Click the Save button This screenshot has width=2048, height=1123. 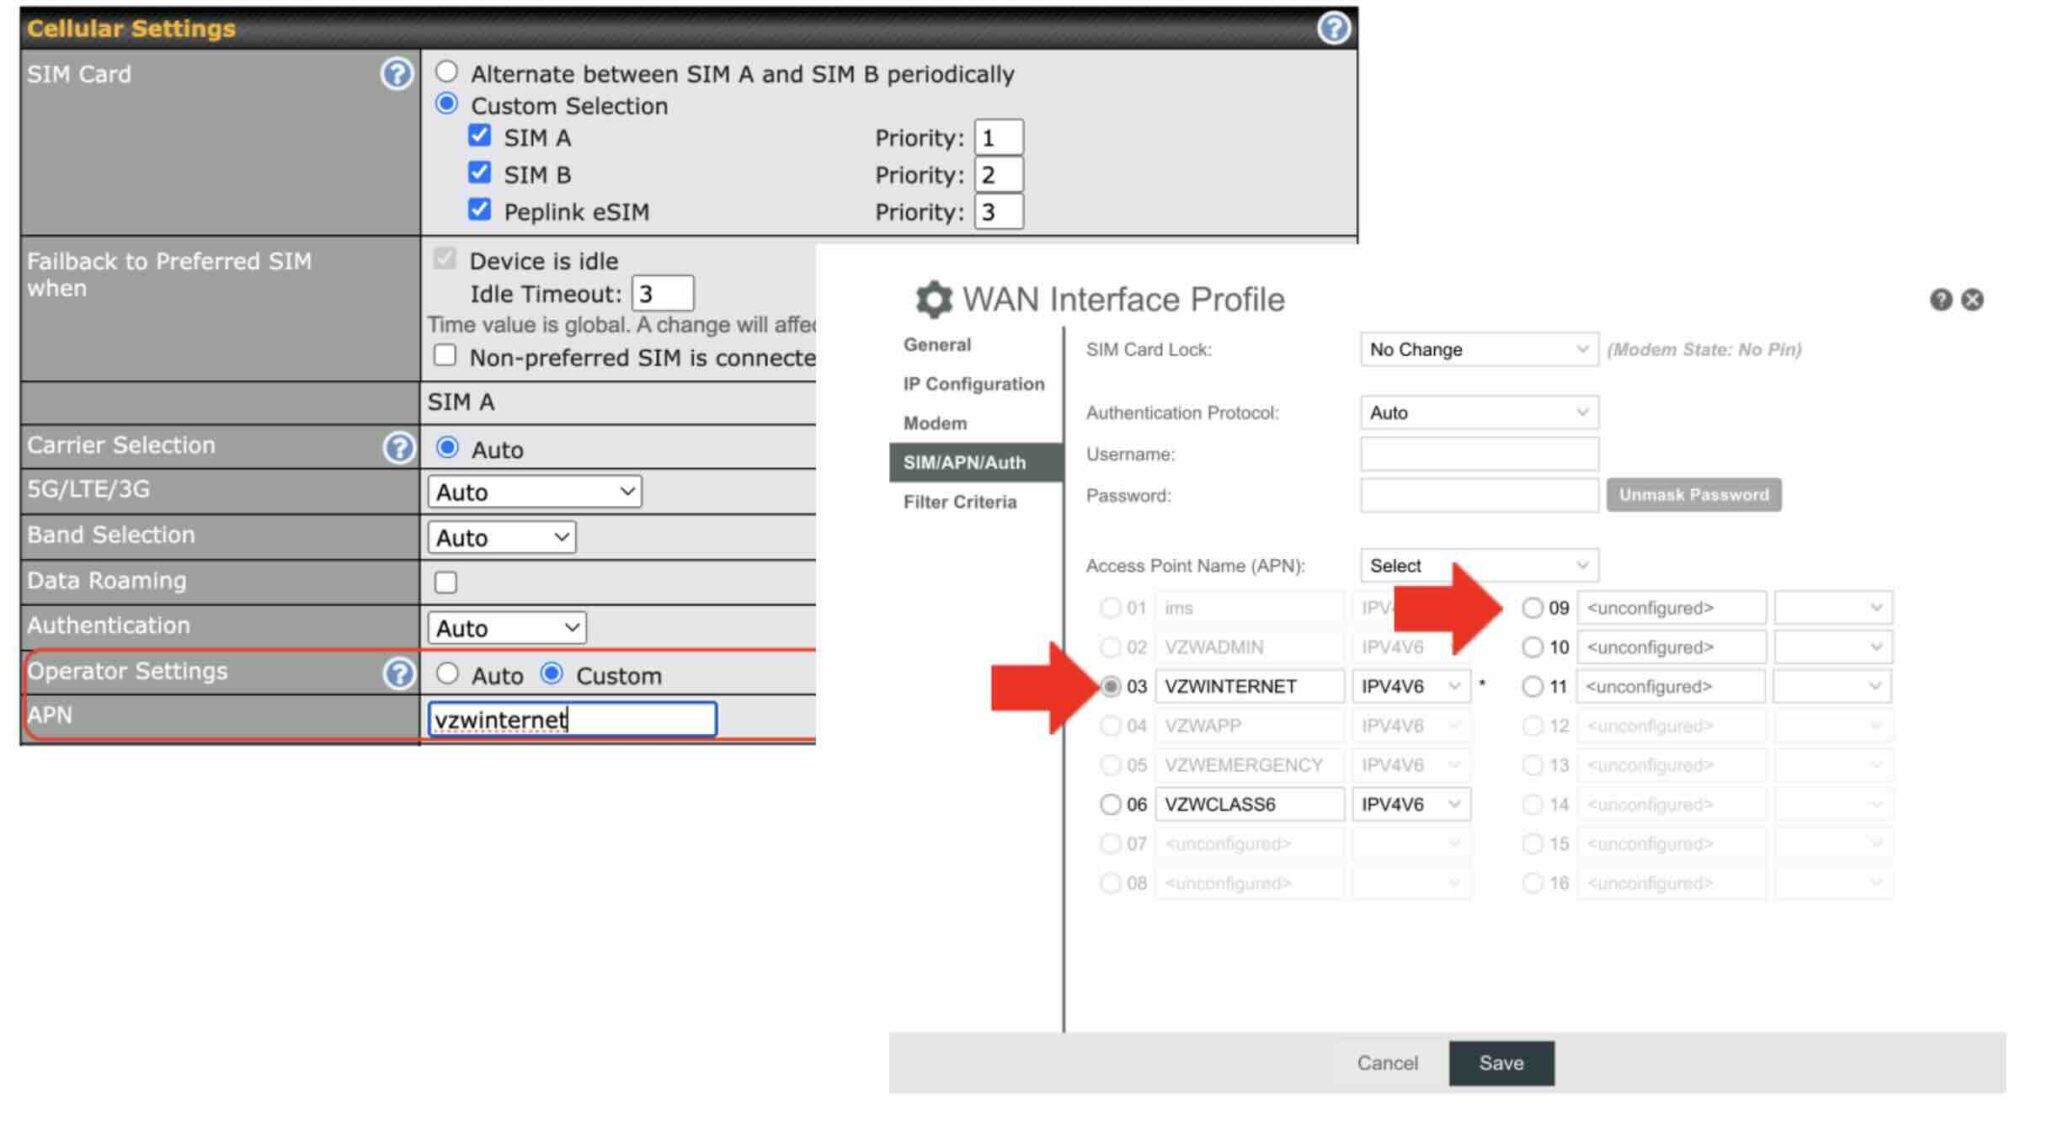1501,1063
